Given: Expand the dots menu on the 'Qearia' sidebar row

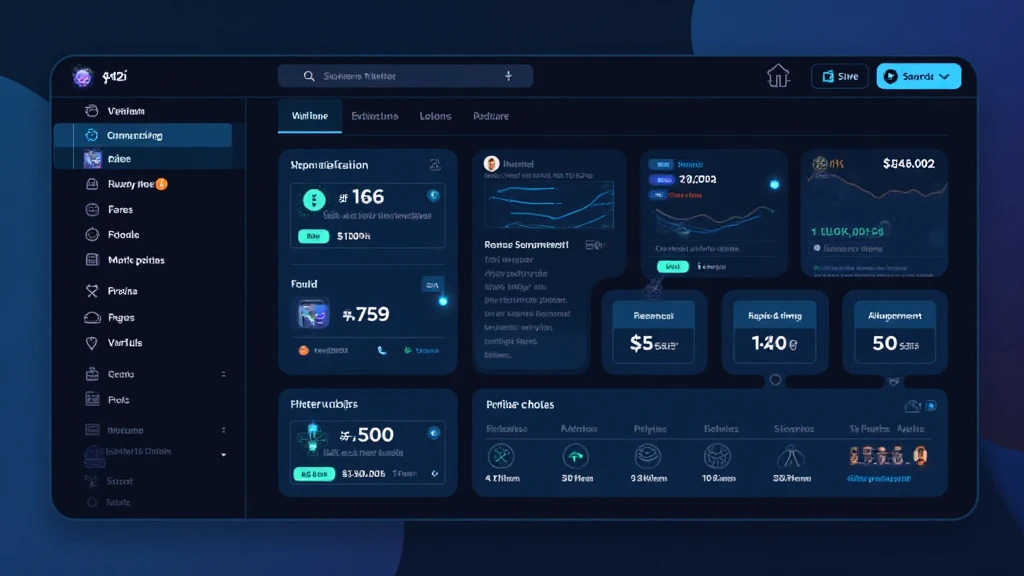Looking at the screenshot, I should point(223,374).
